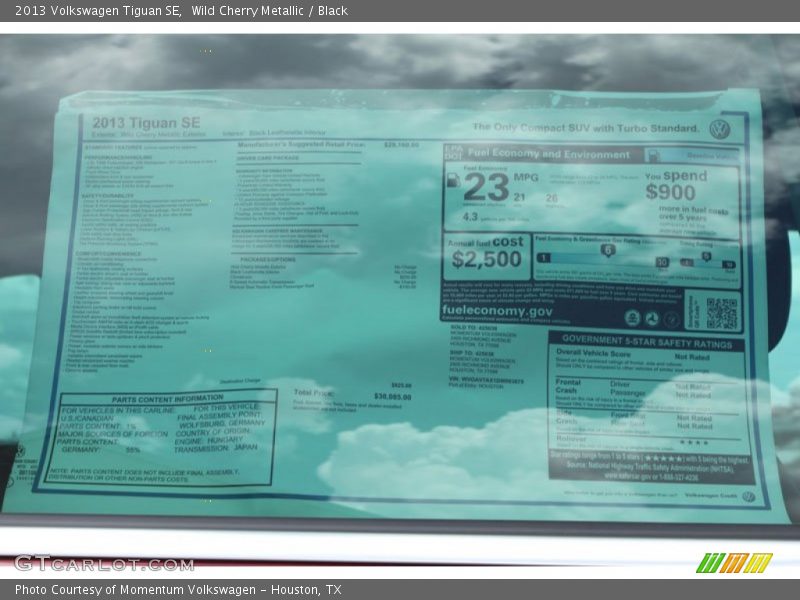This screenshot has width=800, height=600.
Task: Click the smog rating scale marker
Action: click(x=706, y=257)
